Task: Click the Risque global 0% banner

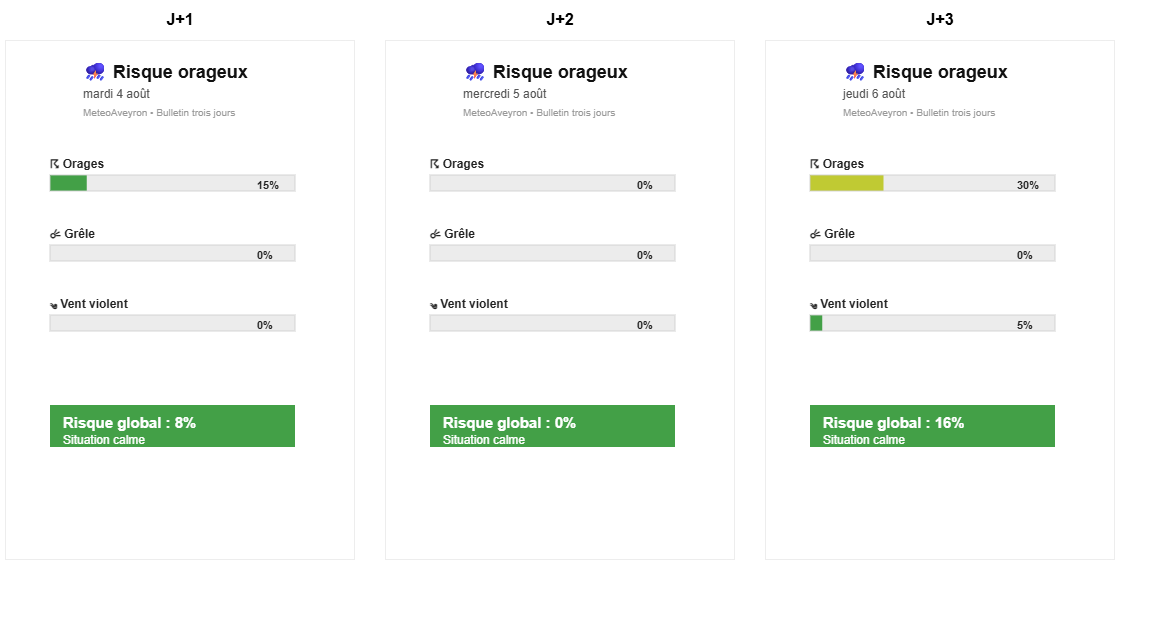Action: click(x=552, y=426)
